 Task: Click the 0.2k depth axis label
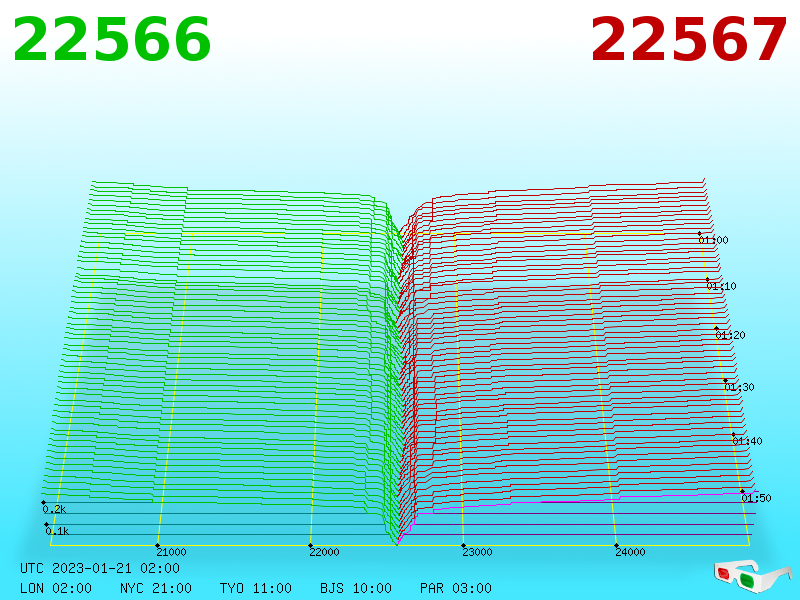coord(55,509)
